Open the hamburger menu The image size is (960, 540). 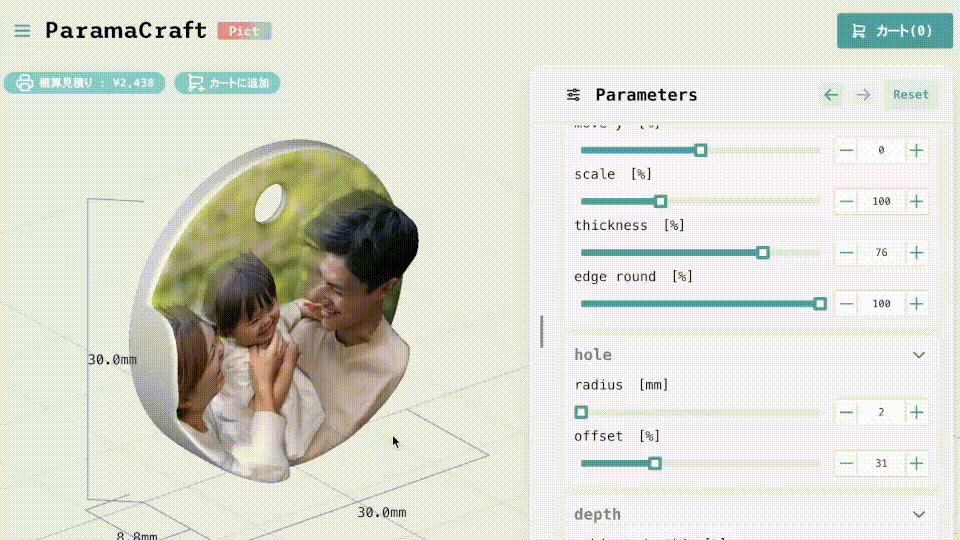point(22,31)
